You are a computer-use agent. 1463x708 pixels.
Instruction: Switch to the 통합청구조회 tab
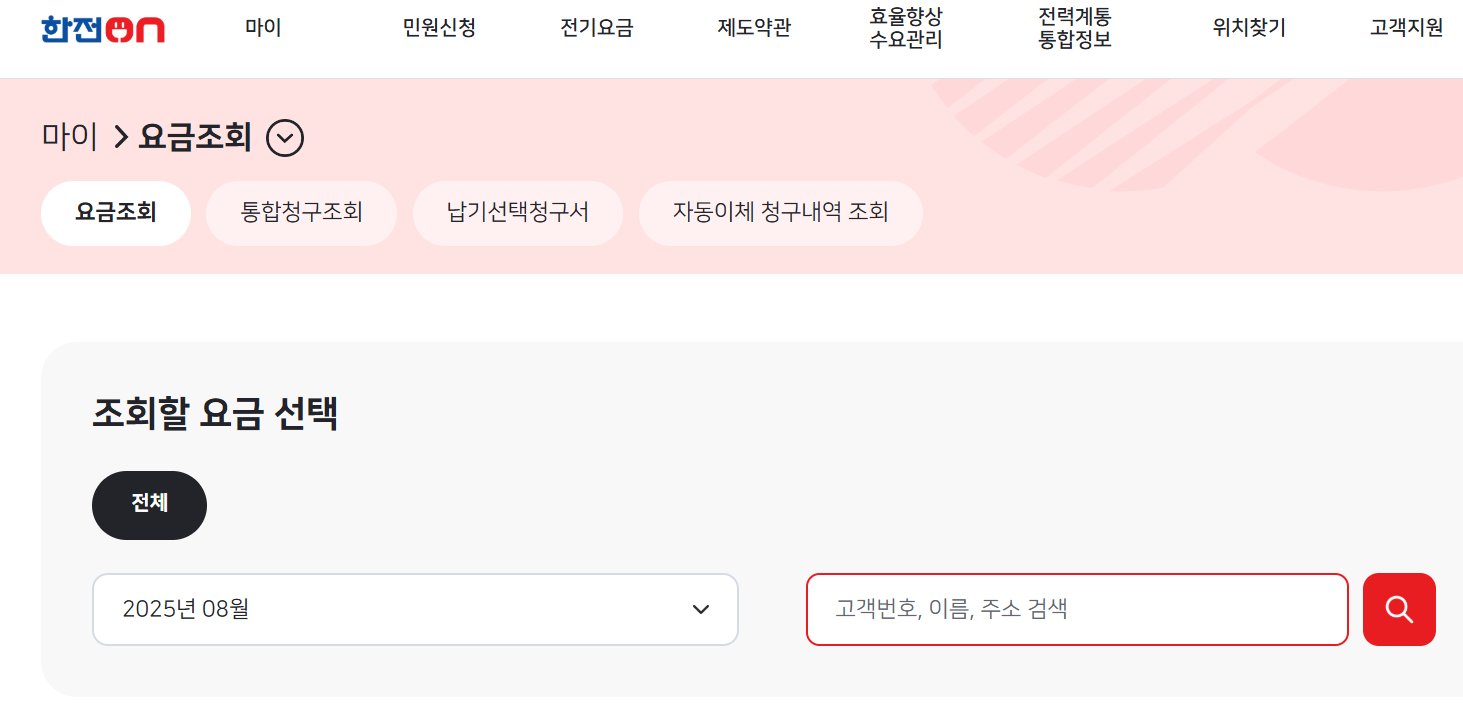301,213
